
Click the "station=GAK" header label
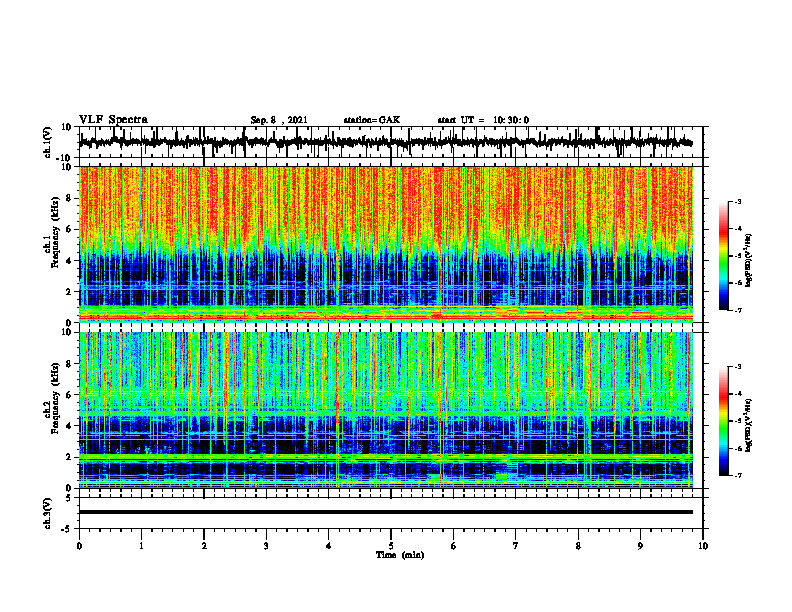point(372,120)
